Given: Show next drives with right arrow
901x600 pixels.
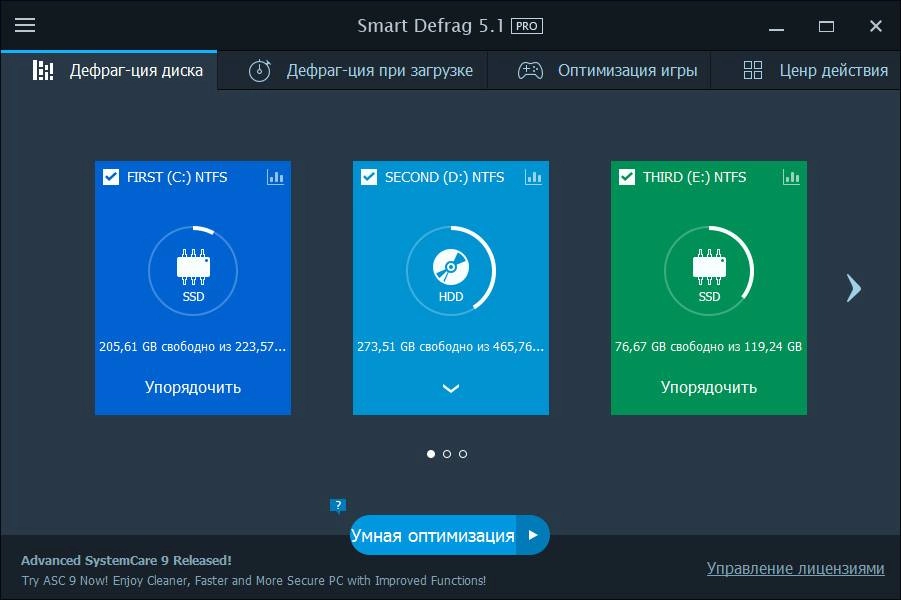Looking at the screenshot, I should [x=854, y=288].
